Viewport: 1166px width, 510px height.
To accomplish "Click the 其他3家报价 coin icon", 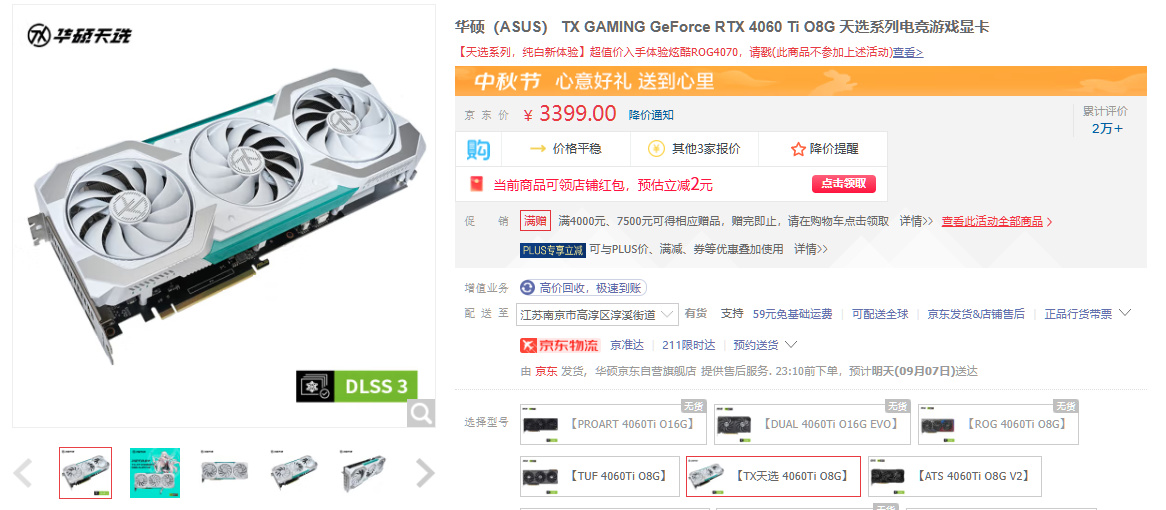I will (656, 149).
